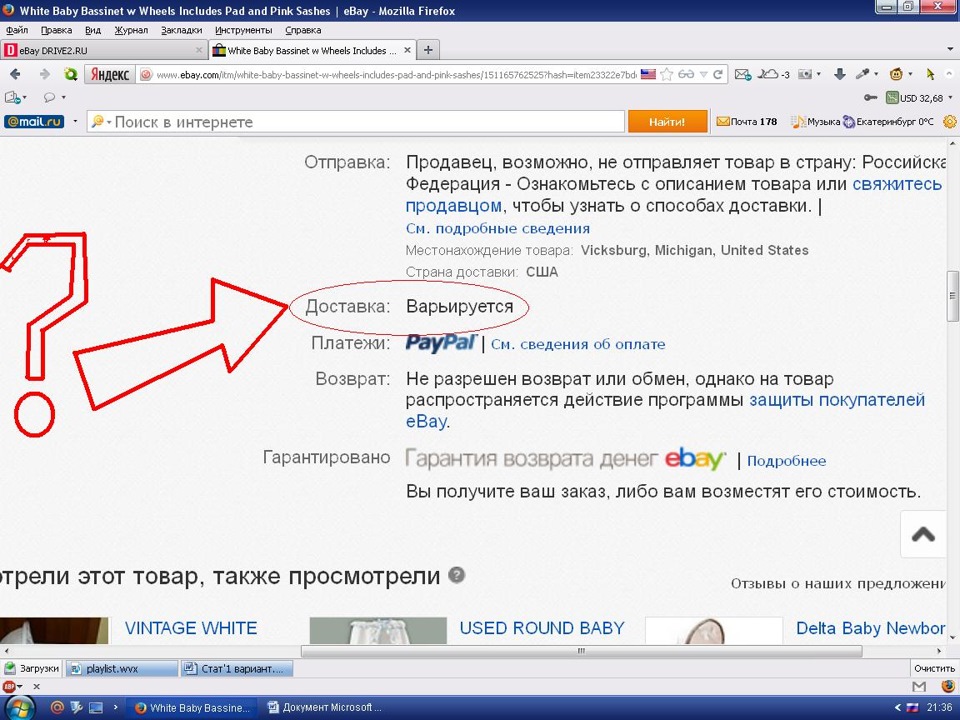Switch to Документ Microsoft taskbar window
This screenshot has width=960, height=720.
point(326,708)
